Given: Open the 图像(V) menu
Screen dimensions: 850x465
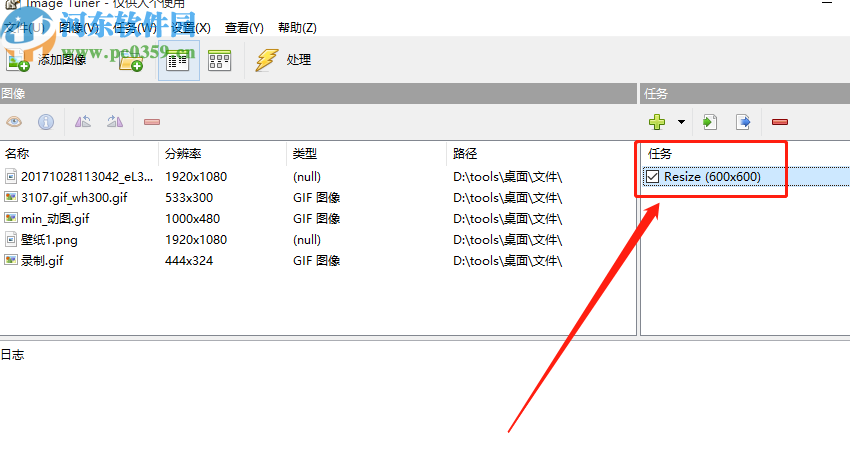Looking at the screenshot, I should [x=79, y=28].
